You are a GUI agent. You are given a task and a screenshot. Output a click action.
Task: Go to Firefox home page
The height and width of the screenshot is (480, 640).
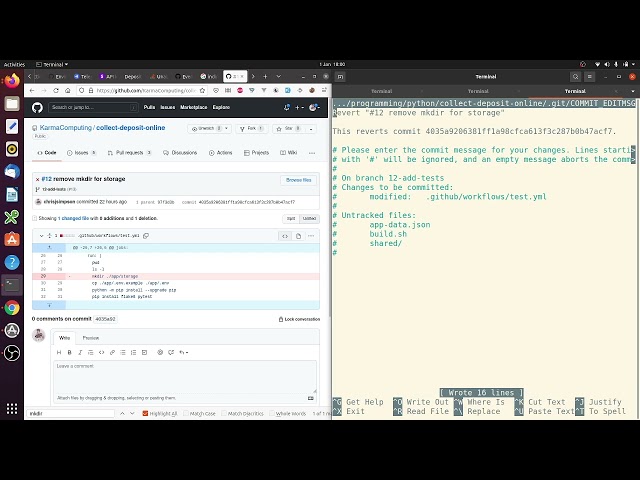click(x=68, y=91)
